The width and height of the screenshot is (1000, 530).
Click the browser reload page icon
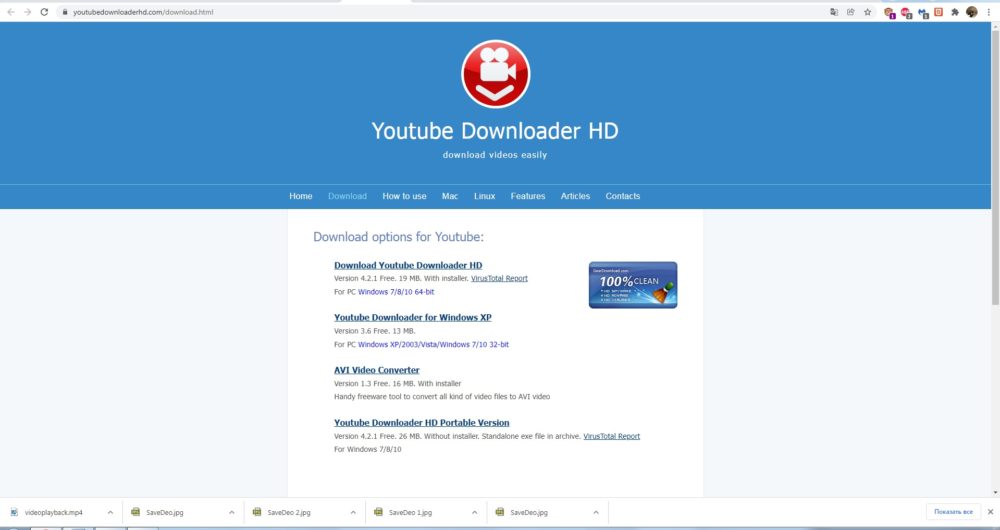coord(45,12)
